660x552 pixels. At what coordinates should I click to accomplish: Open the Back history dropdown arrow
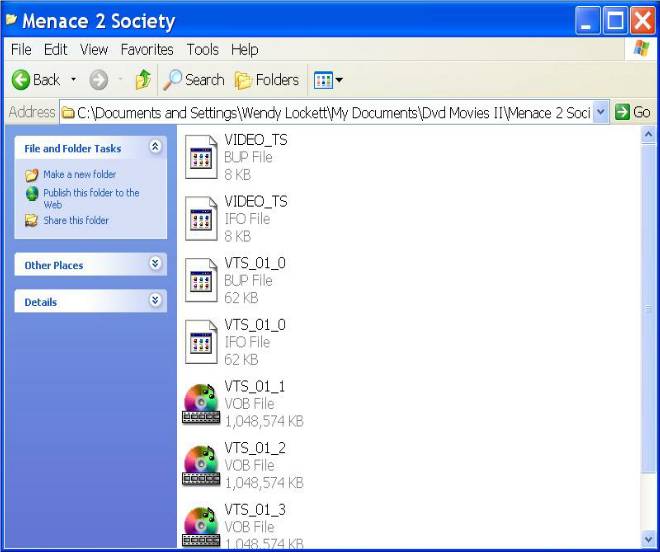pos(73,79)
